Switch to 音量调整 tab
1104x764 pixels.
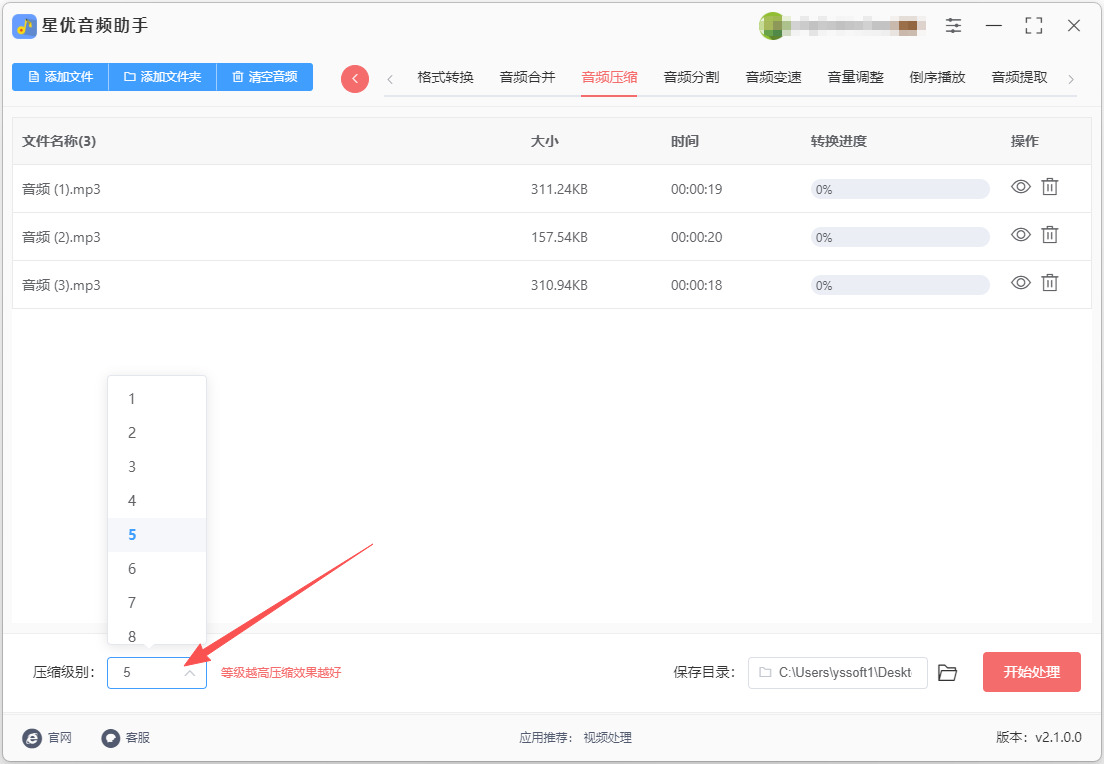[855, 77]
